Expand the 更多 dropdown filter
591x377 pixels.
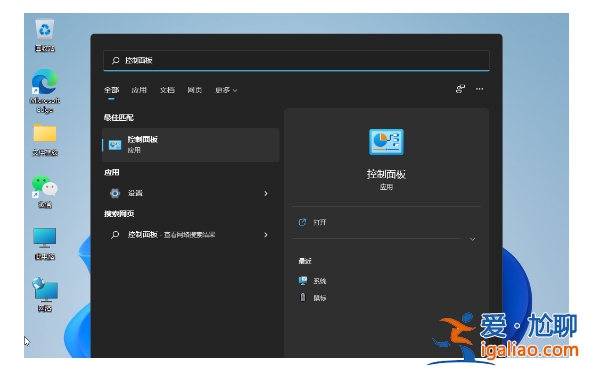coord(226,90)
